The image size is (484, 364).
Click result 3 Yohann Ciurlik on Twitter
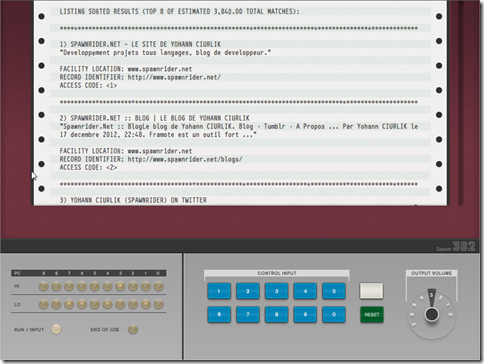pyautogui.click(x=133, y=200)
